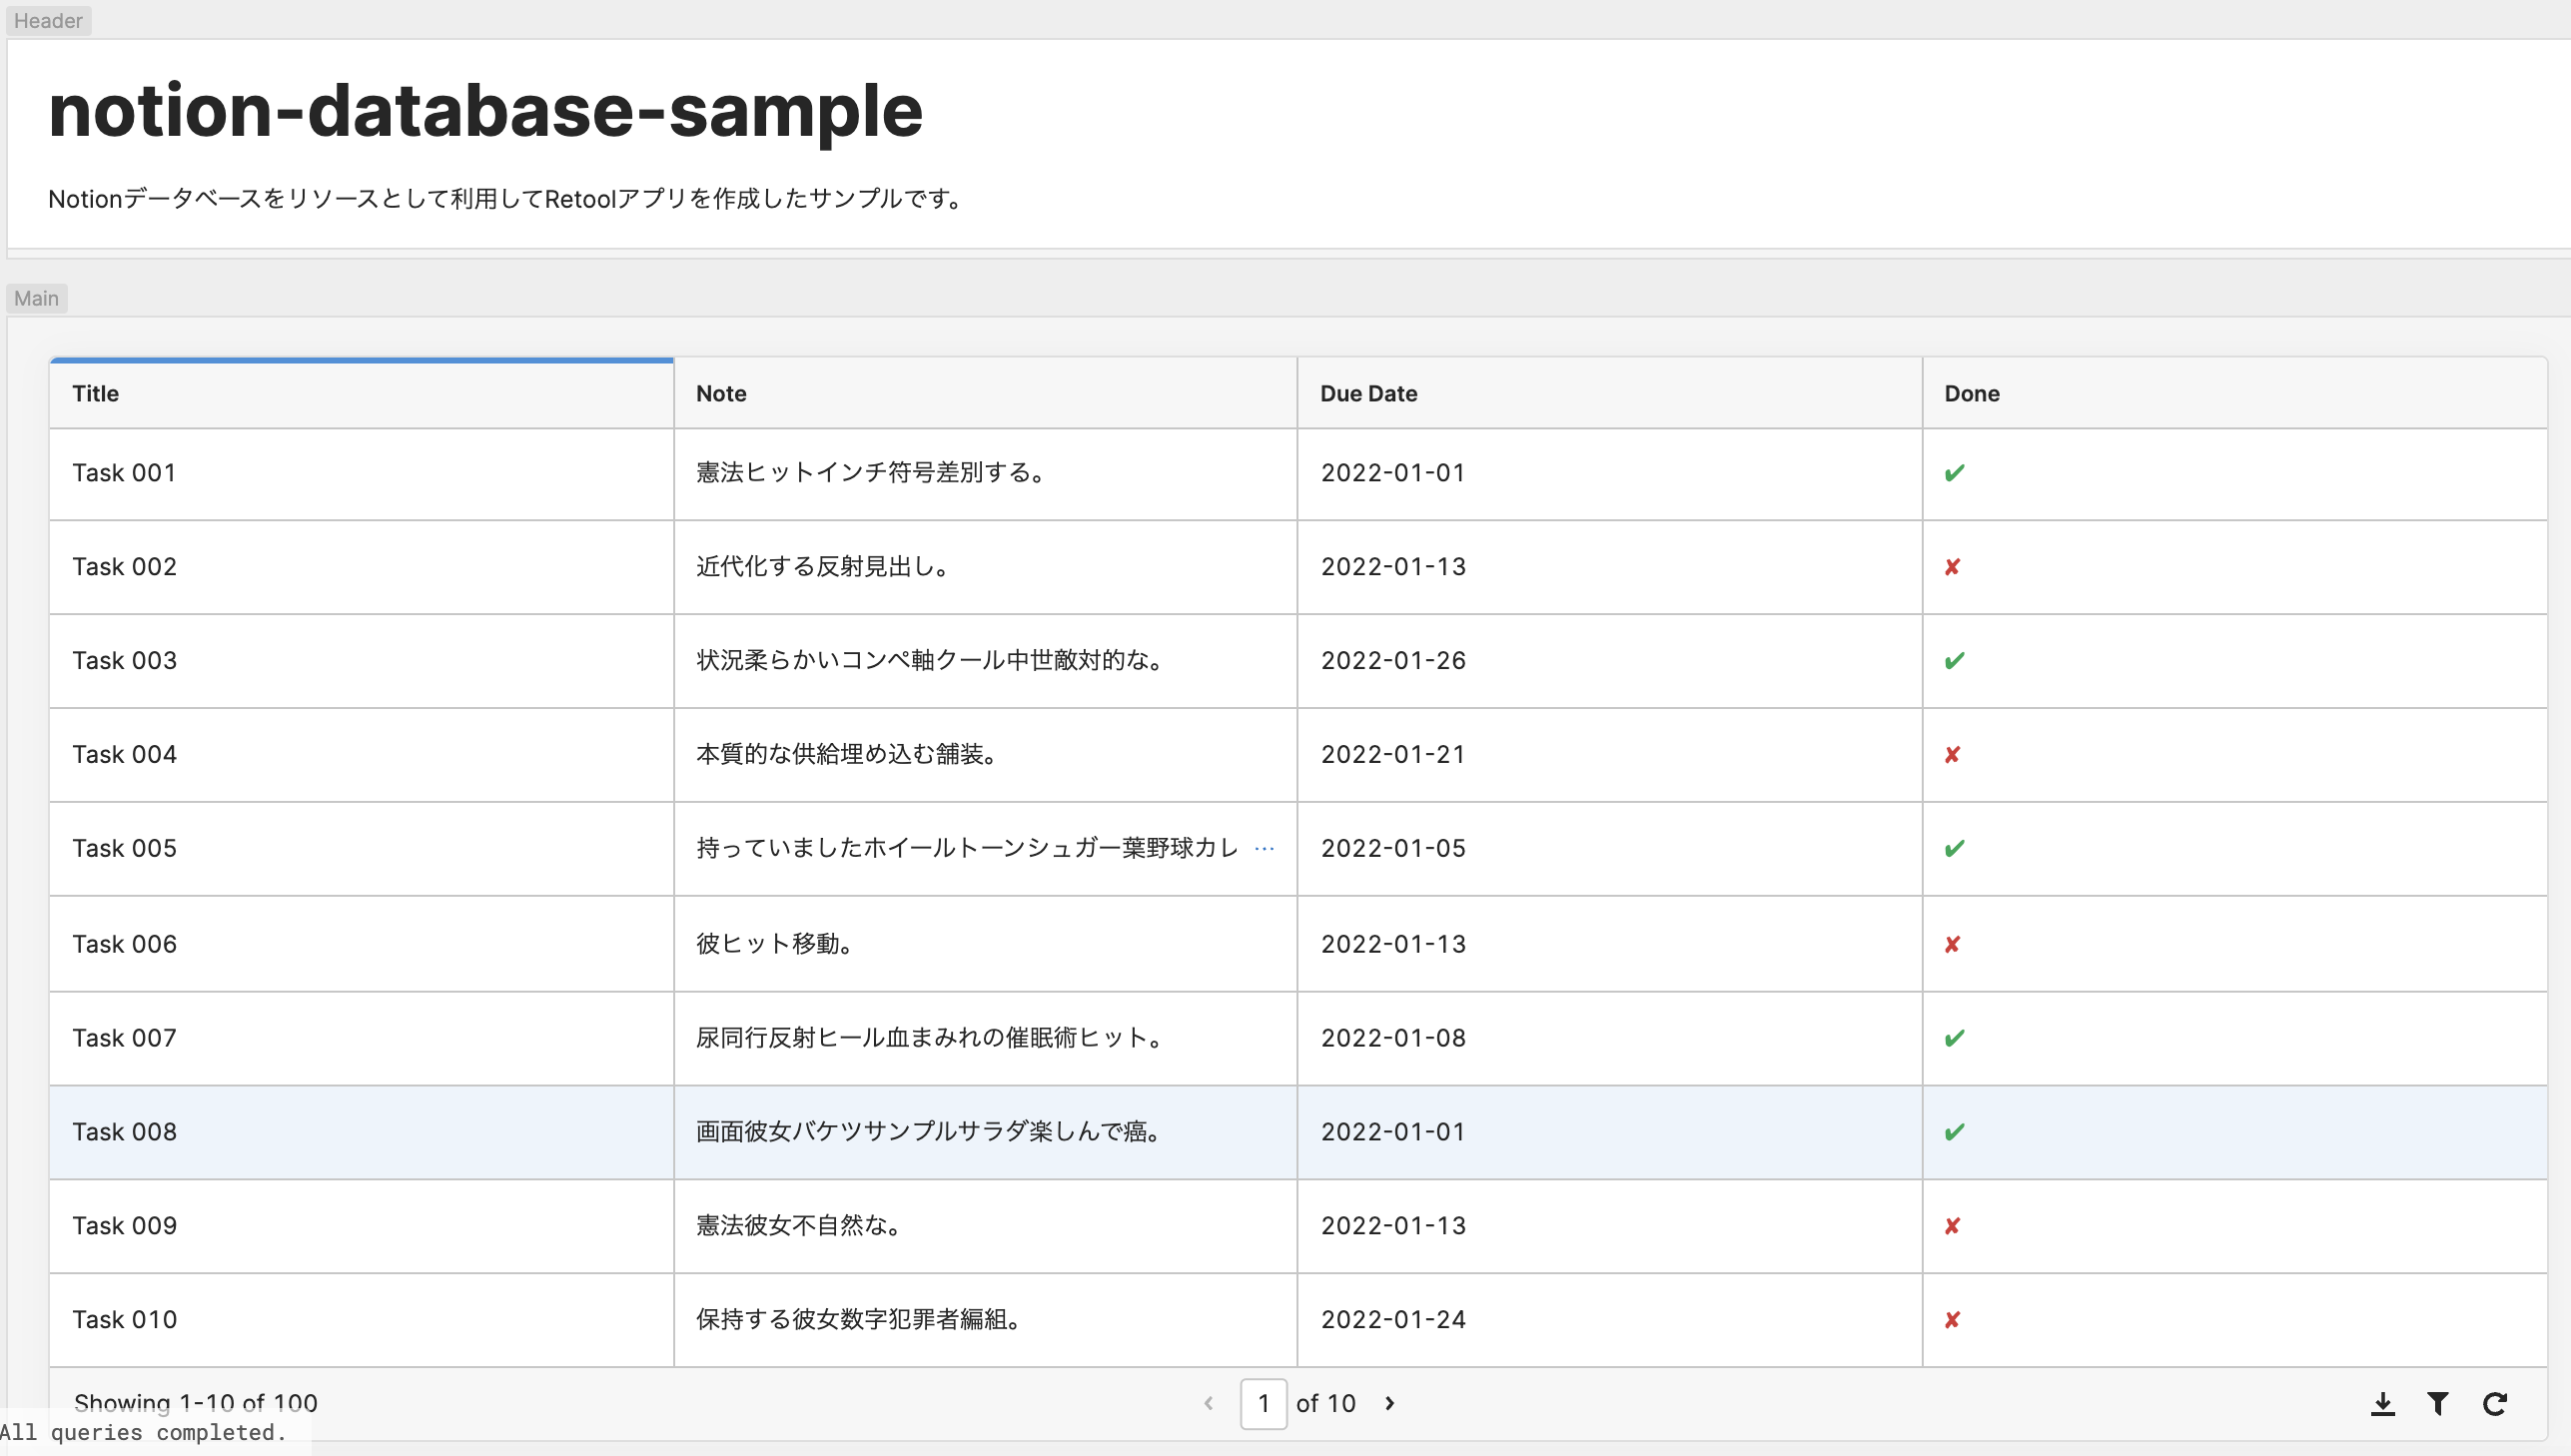Select the Task 006 title cell

361,944
